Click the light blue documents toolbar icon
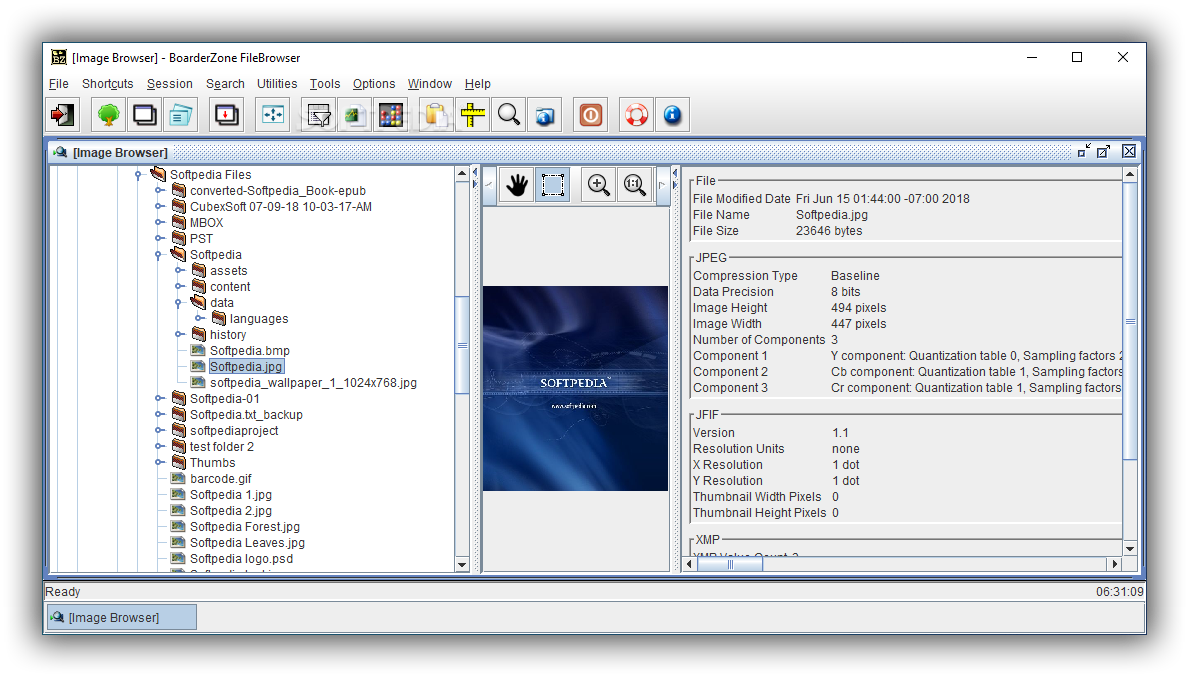This screenshot has width=1189, height=677. pyautogui.click(x=180, y=115)
